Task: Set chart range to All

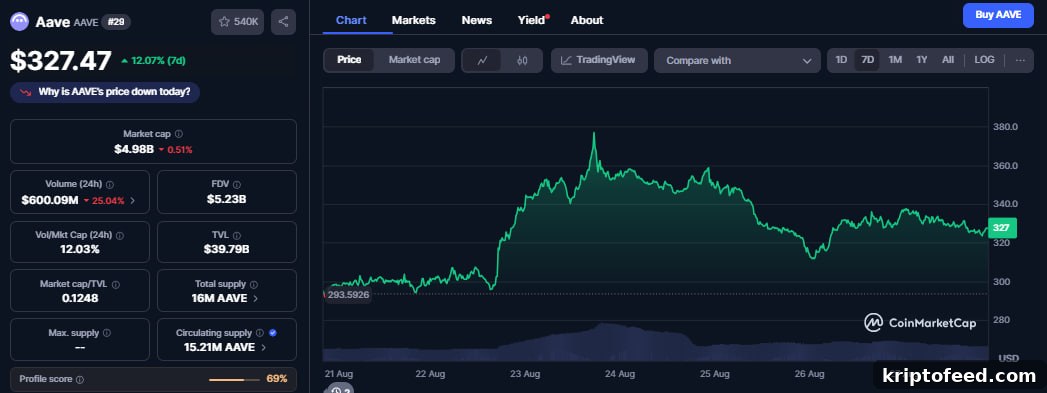Action: click(x=948, y=60)
